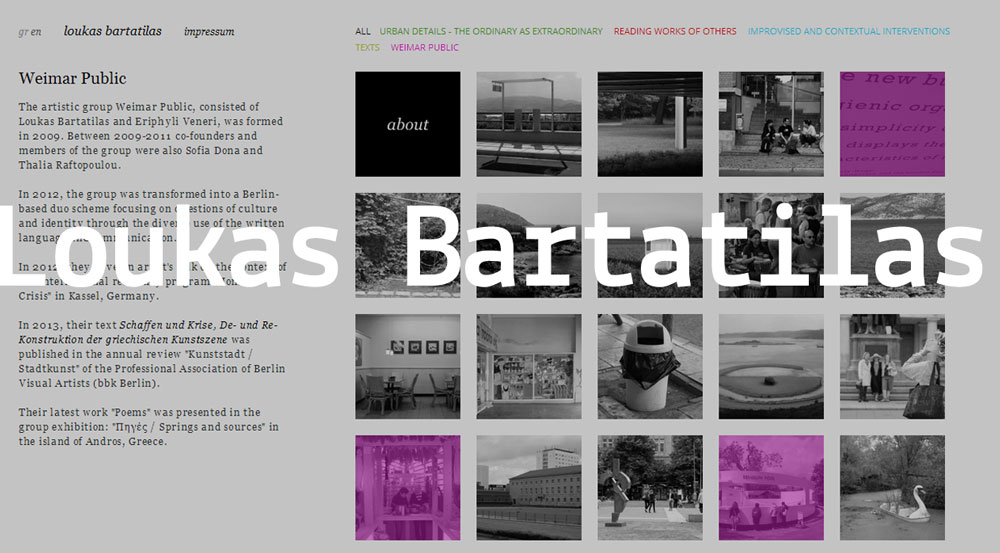1000x553 pixels.
Task: Select the ALL filter
Action: click(x=363, y=31)
